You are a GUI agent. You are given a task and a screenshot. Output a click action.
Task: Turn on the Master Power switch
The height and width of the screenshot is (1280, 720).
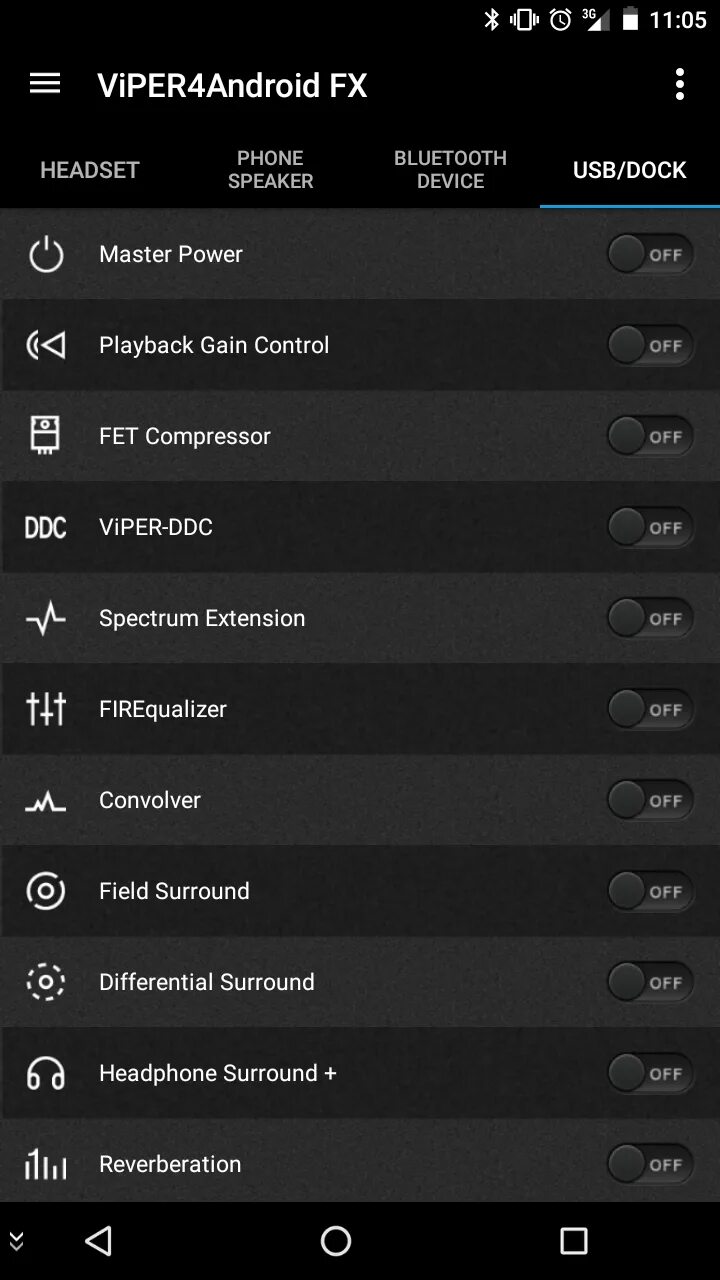click(x=651, y=254)
